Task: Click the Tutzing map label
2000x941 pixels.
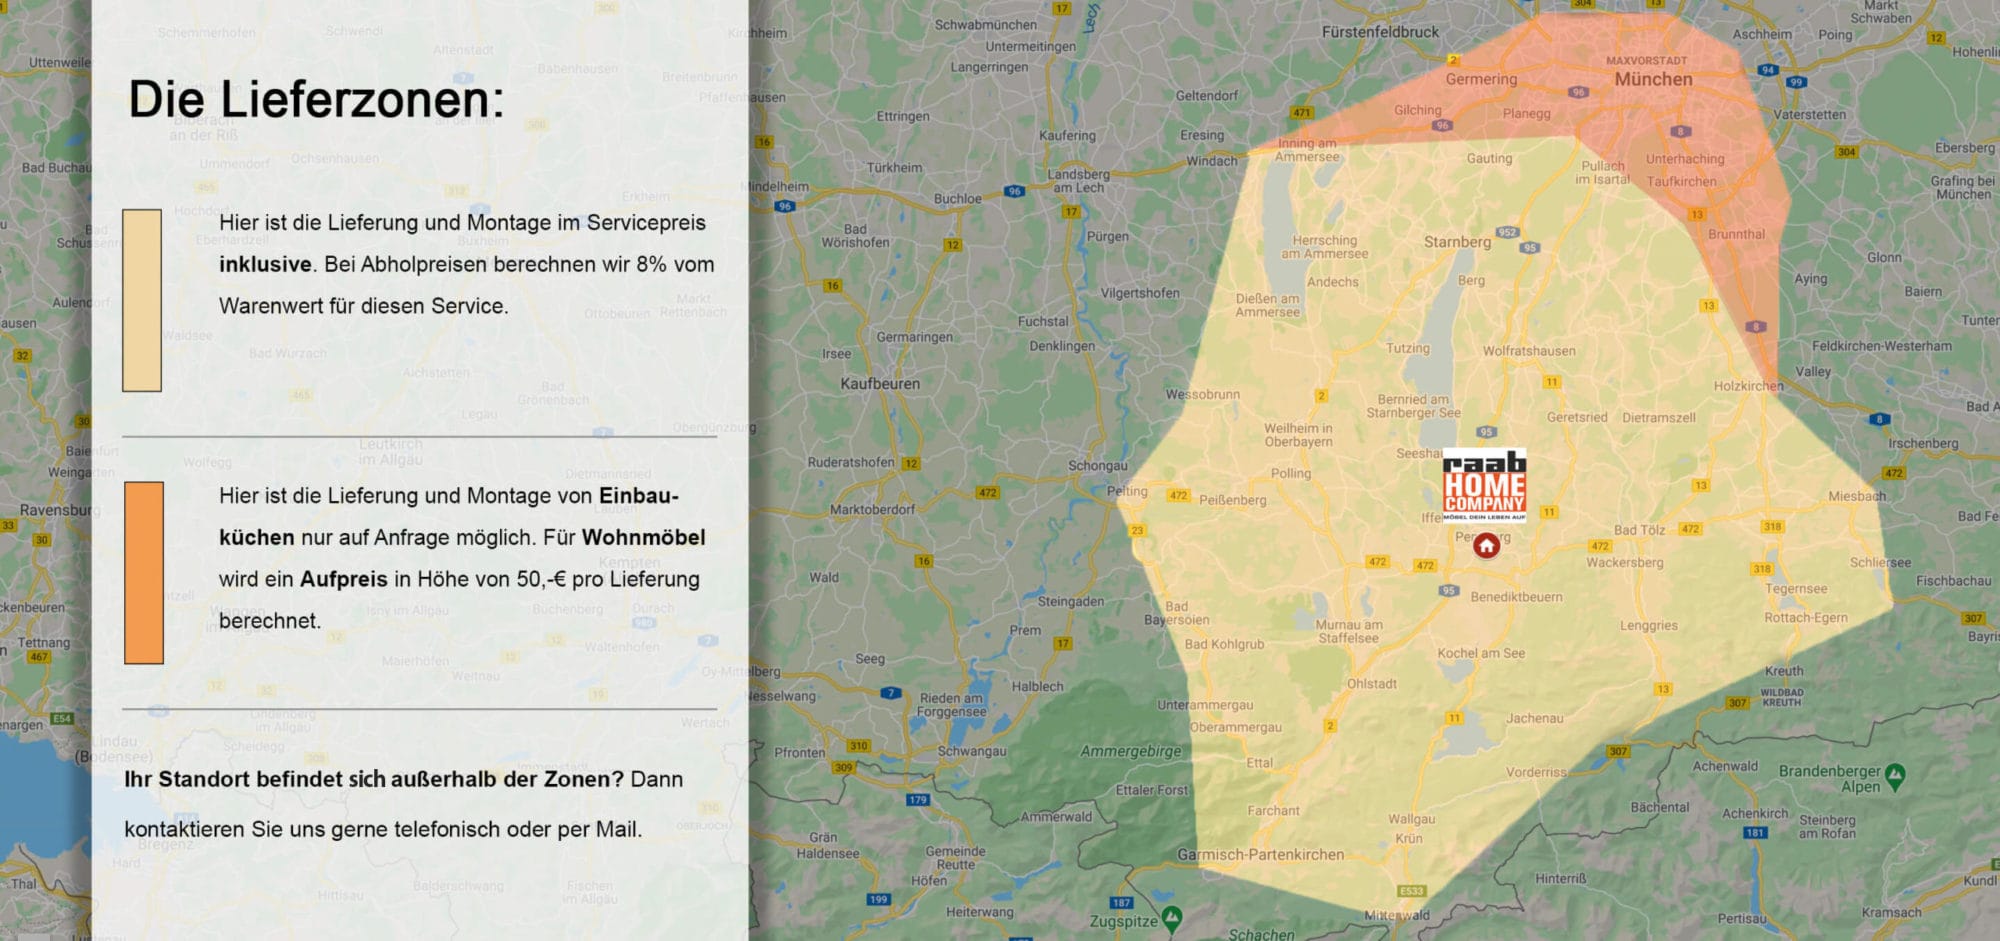Action: coord(1408,348)
